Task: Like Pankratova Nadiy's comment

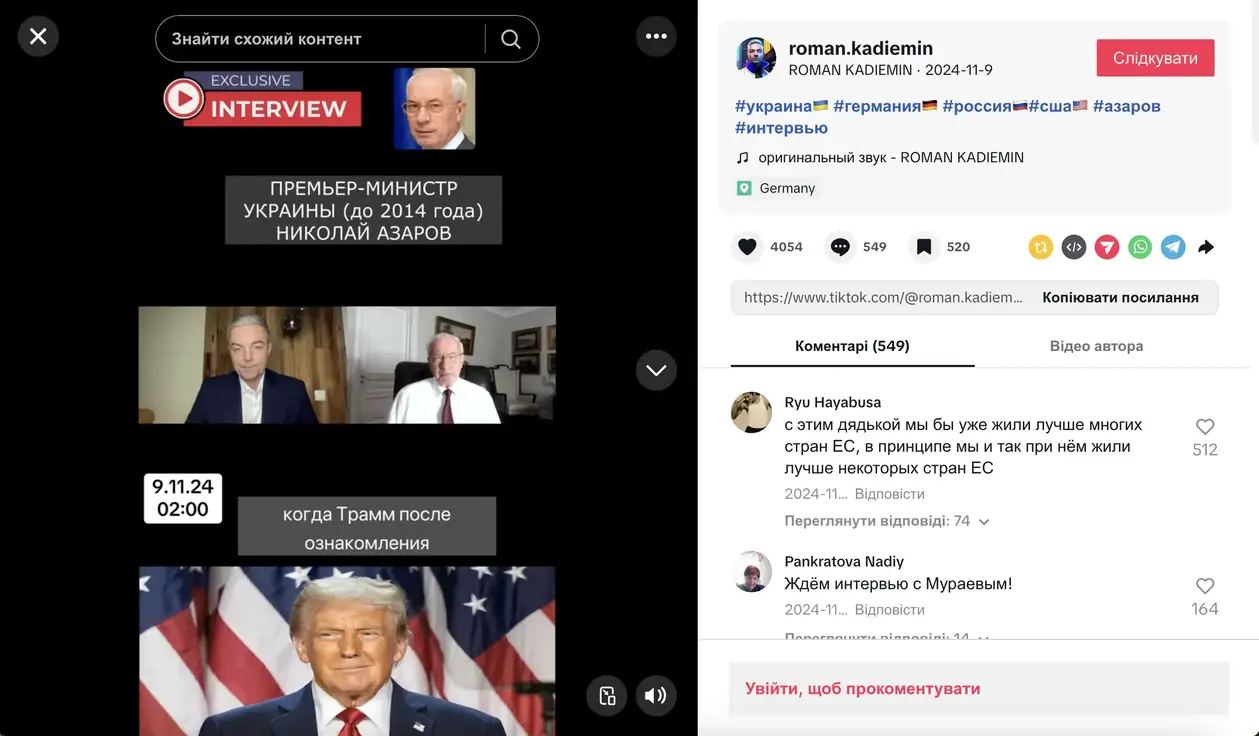Action: [1205, 586]
